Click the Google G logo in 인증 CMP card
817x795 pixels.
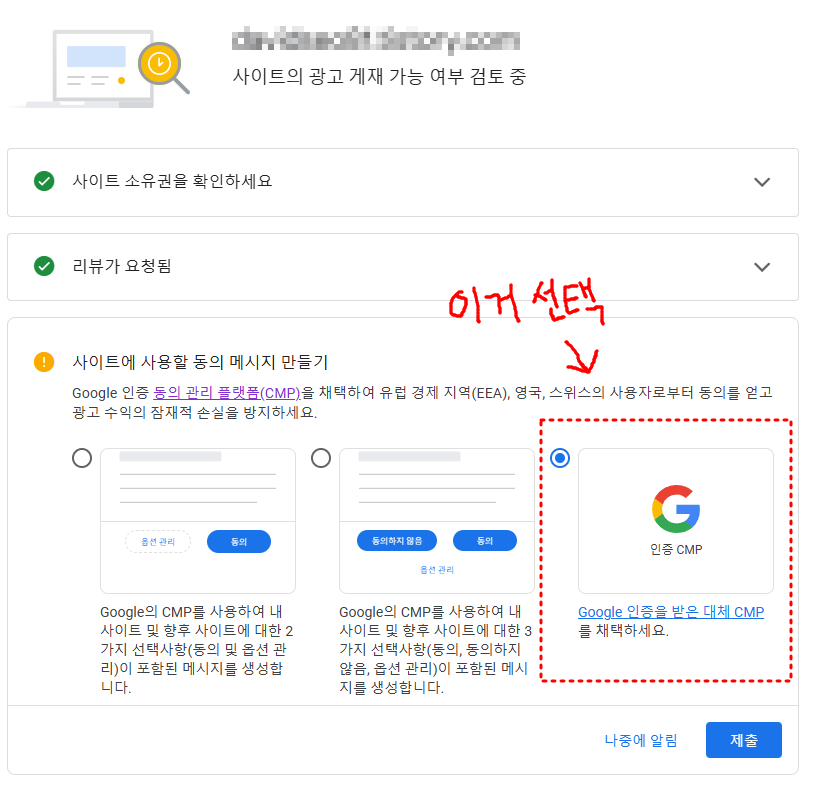676,509
